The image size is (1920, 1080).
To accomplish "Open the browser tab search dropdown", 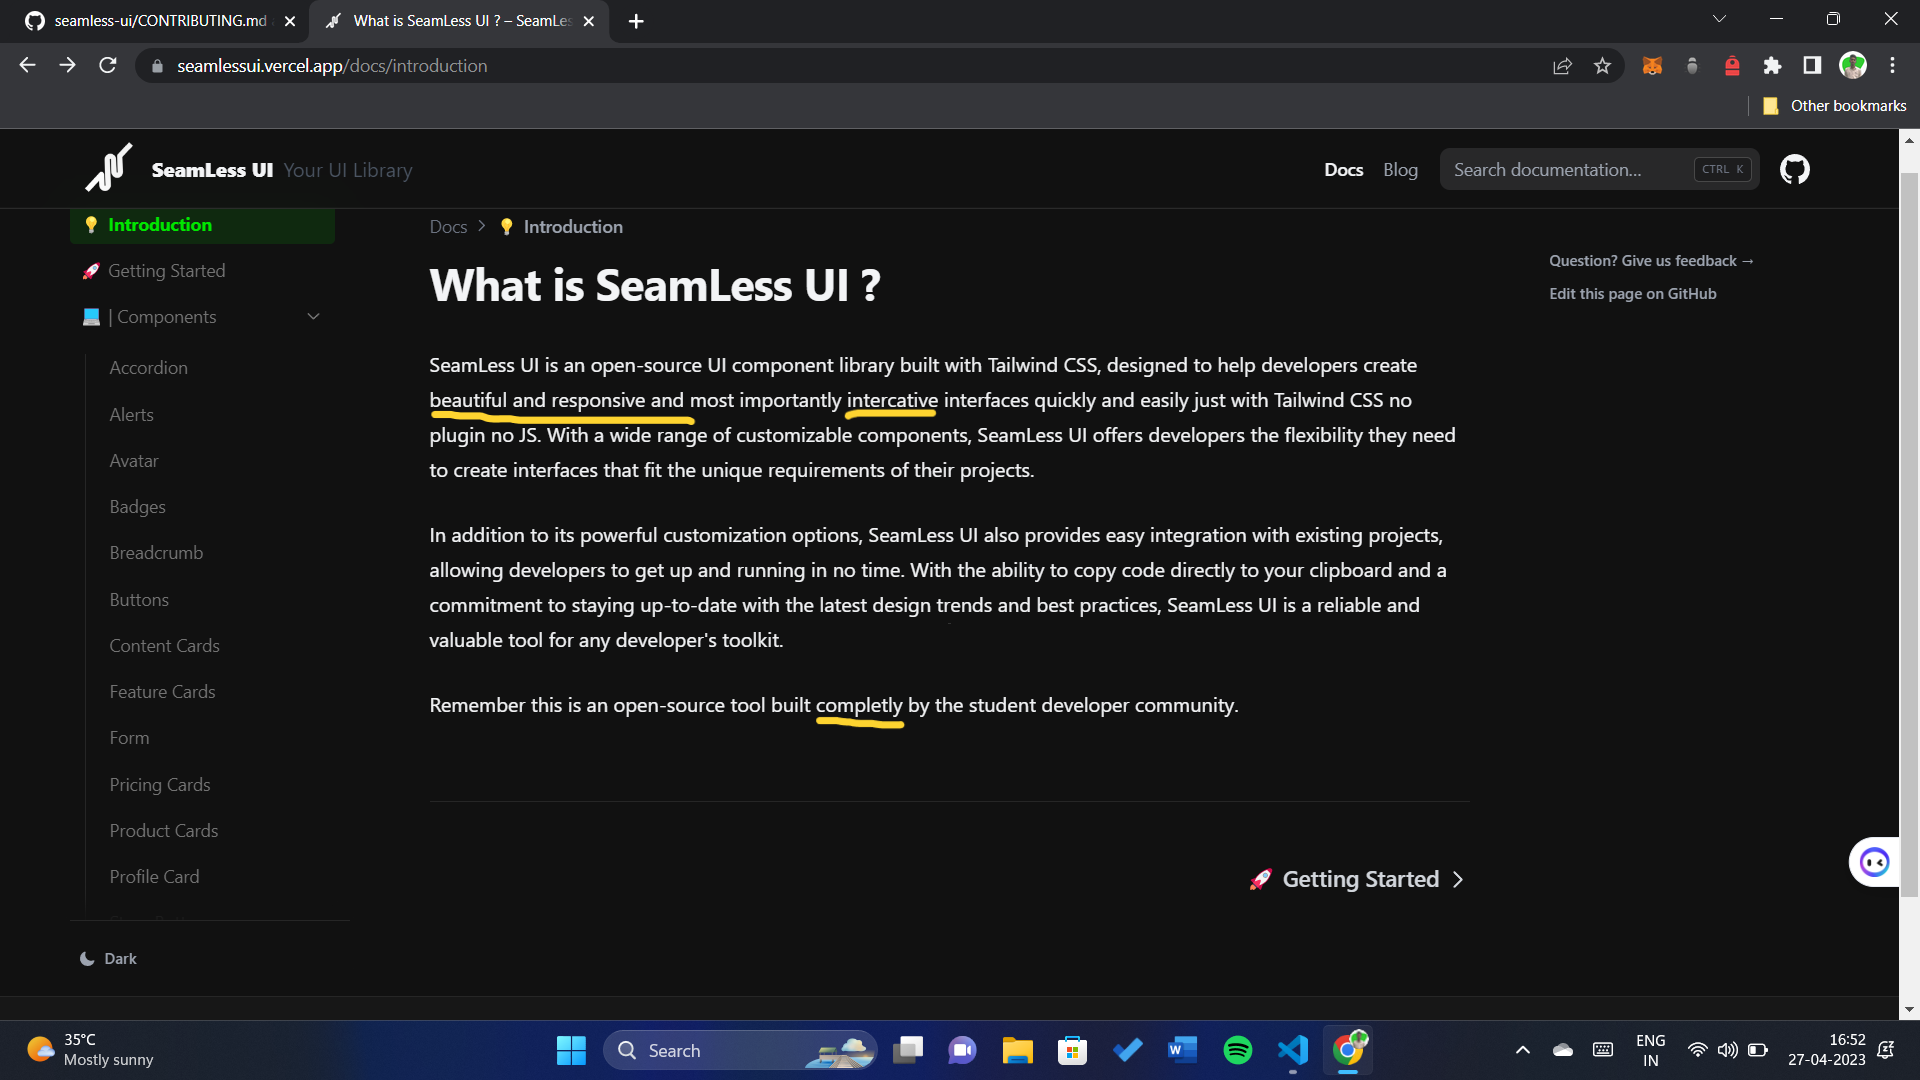I will click(x=1719, y=18).
